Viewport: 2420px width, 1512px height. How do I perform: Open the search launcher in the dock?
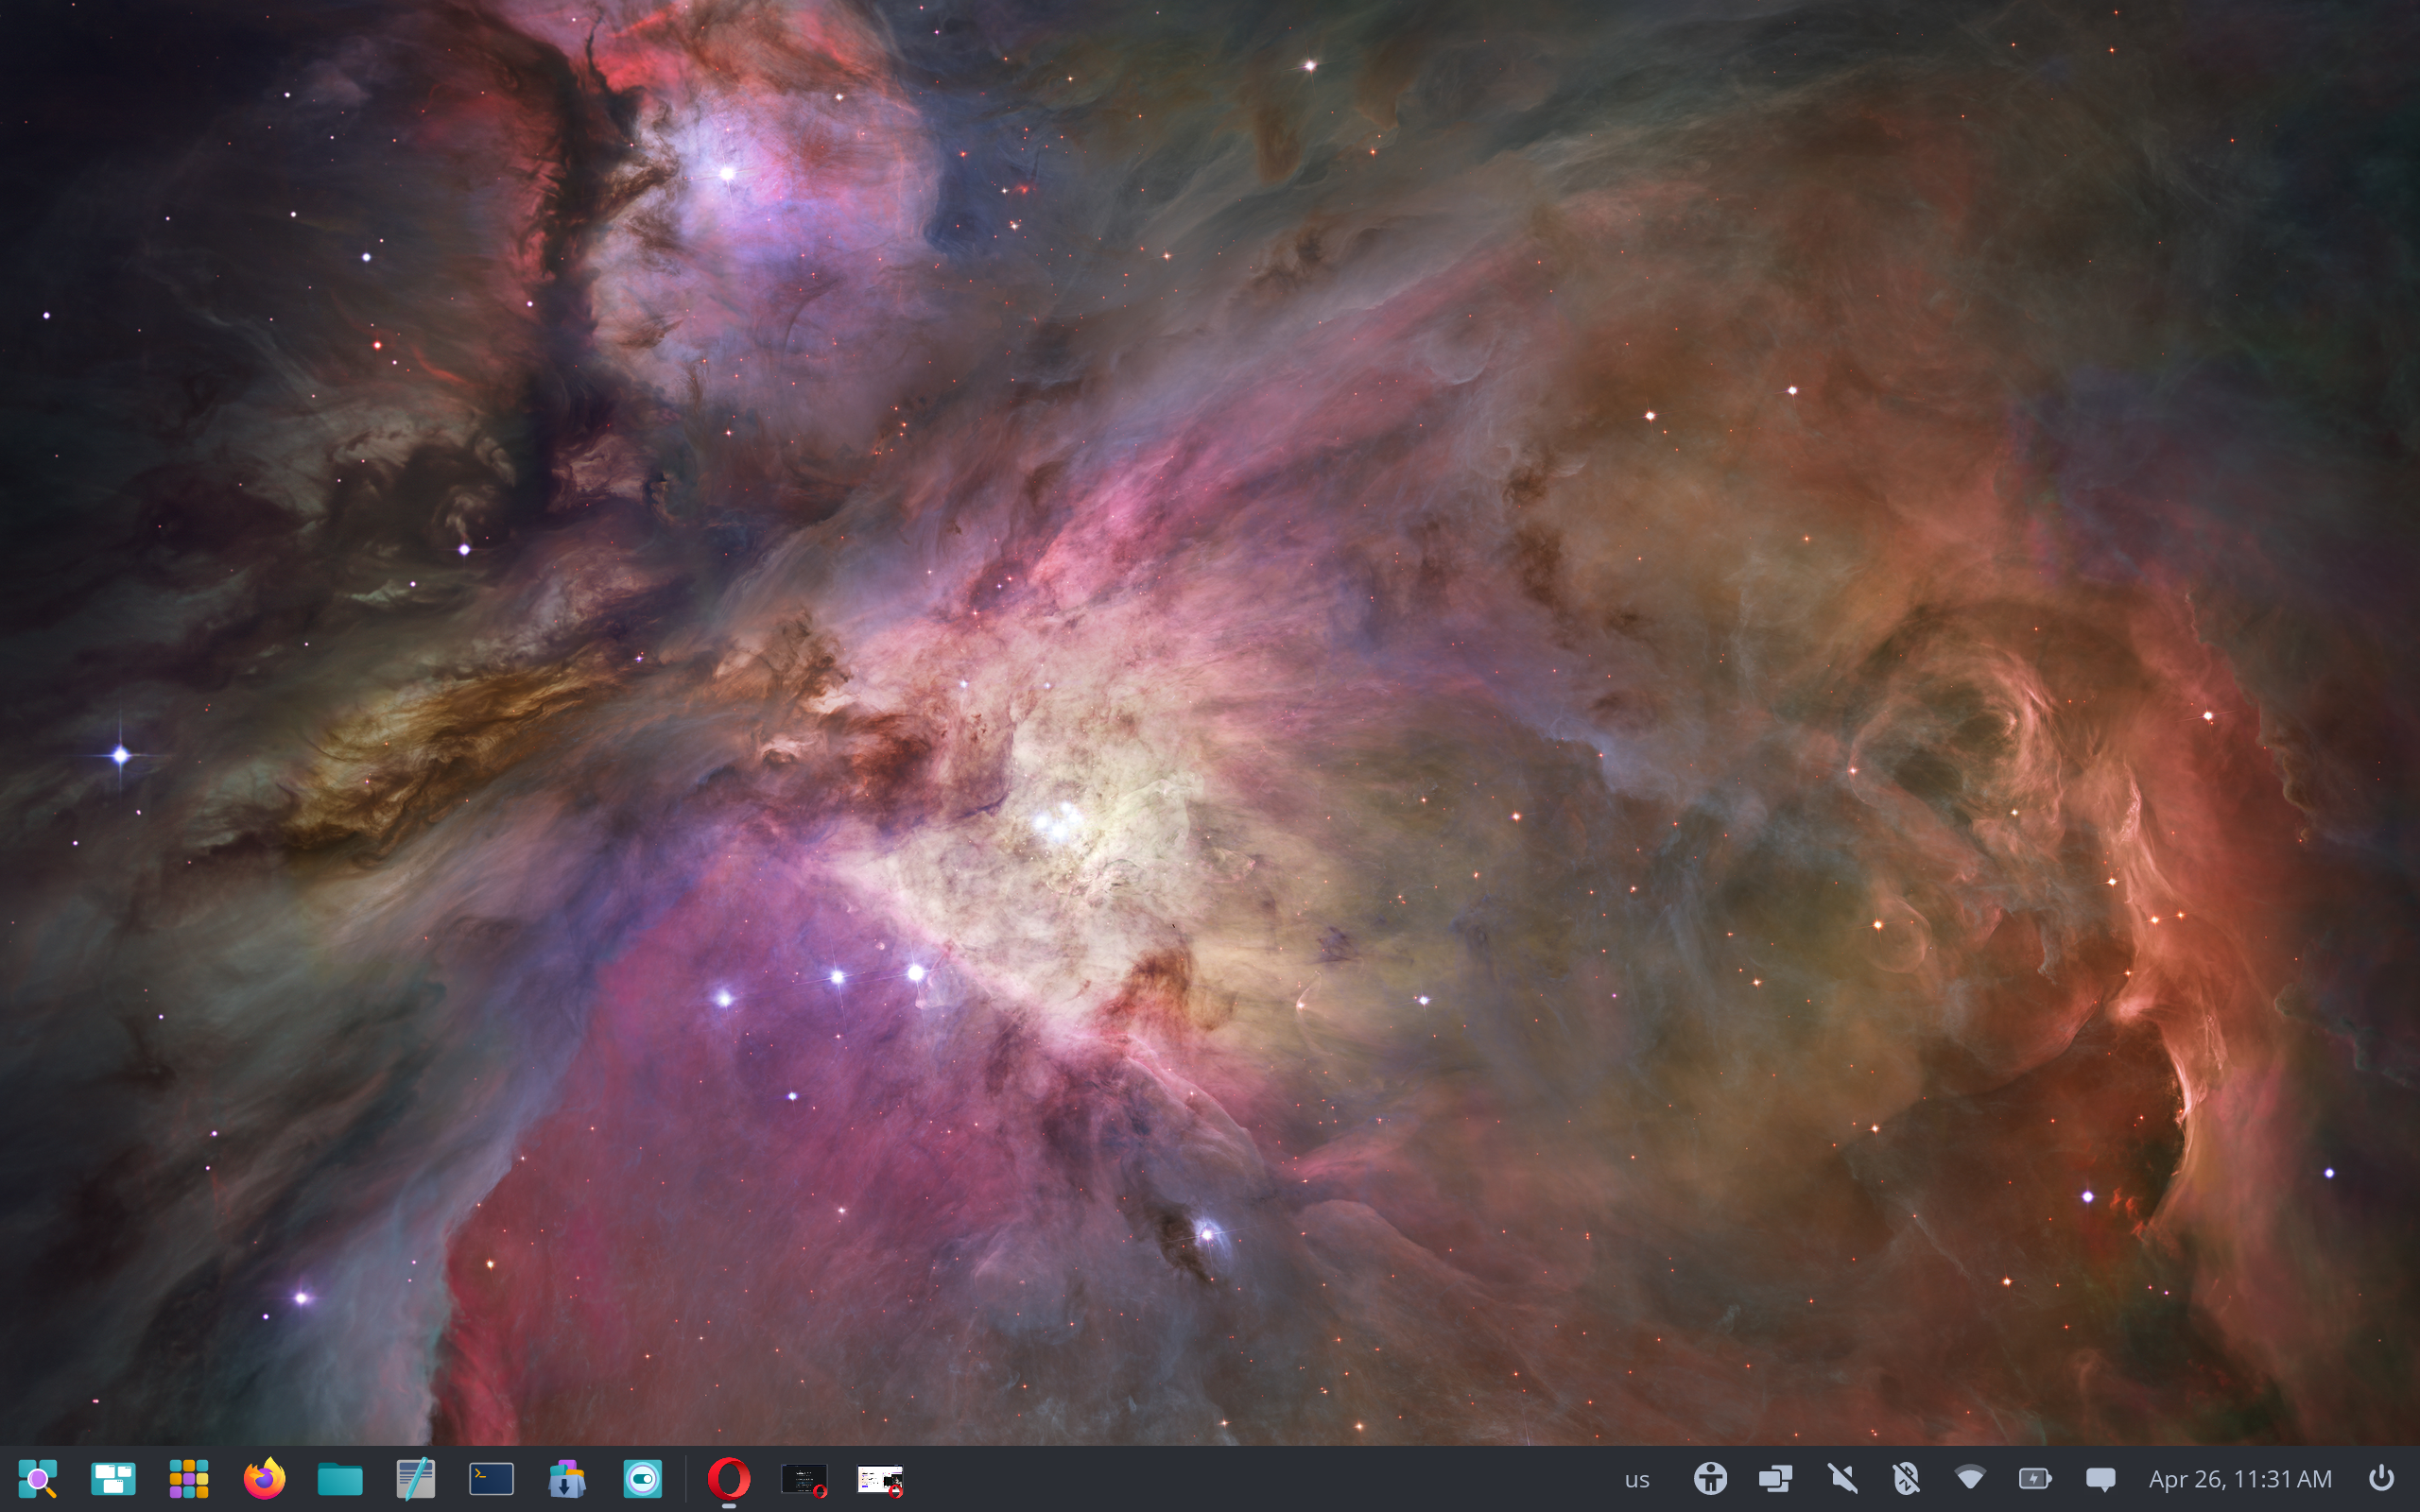coord(38,1478)
